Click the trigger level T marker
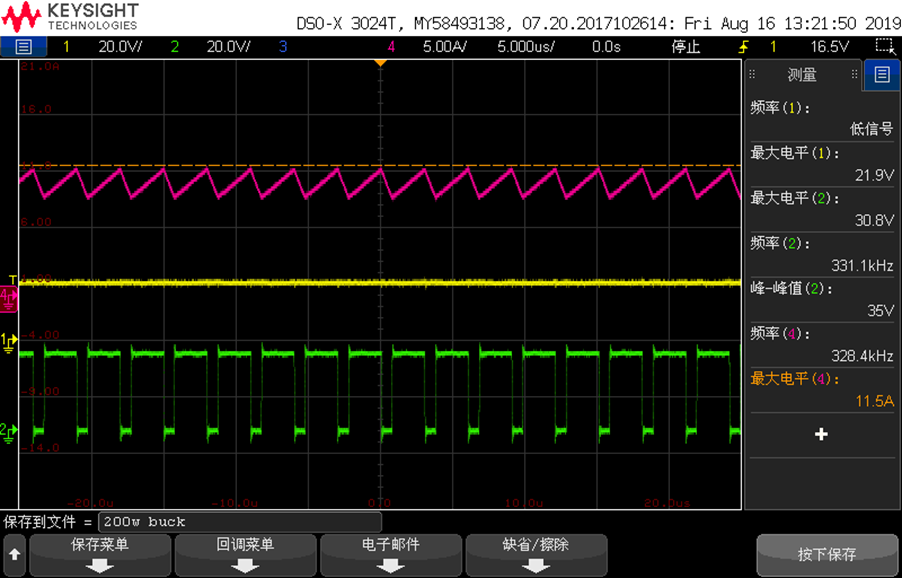Screen dimensions: 902x578 (x=13, y=280)
